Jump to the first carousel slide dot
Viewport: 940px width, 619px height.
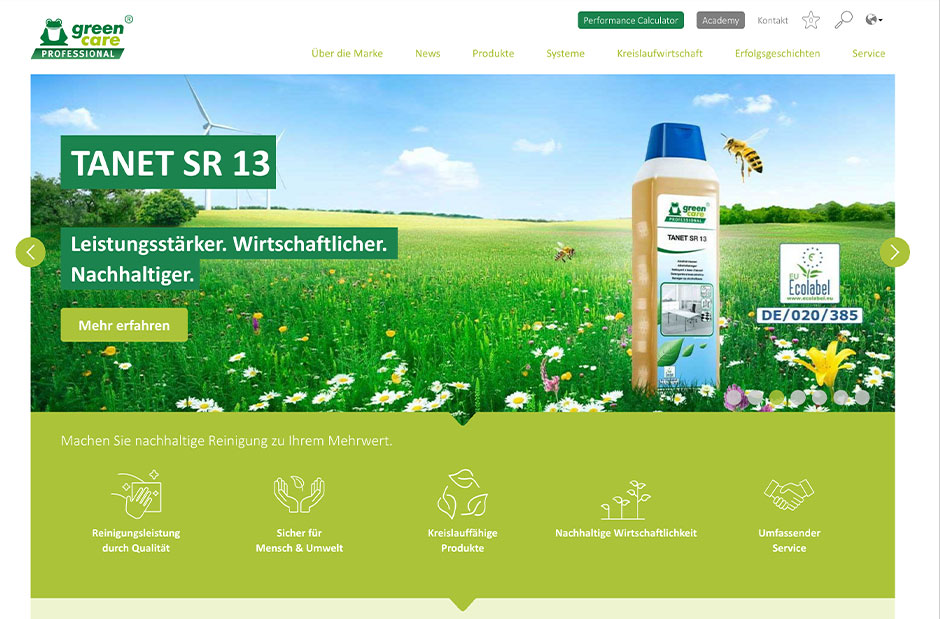coord(734,397)
